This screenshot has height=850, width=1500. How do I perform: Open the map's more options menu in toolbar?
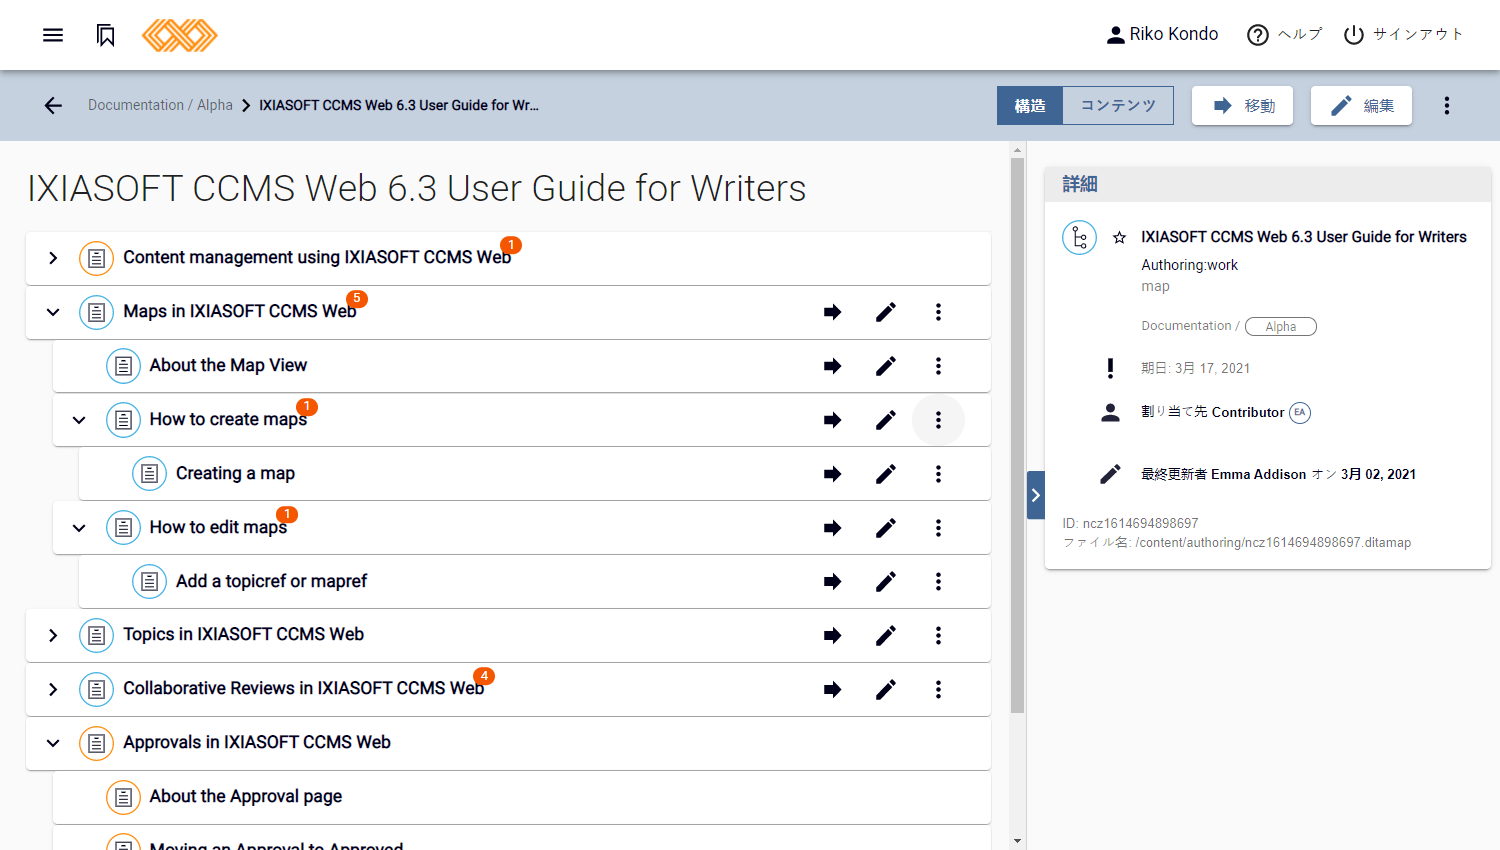[x=1447, y=105]
